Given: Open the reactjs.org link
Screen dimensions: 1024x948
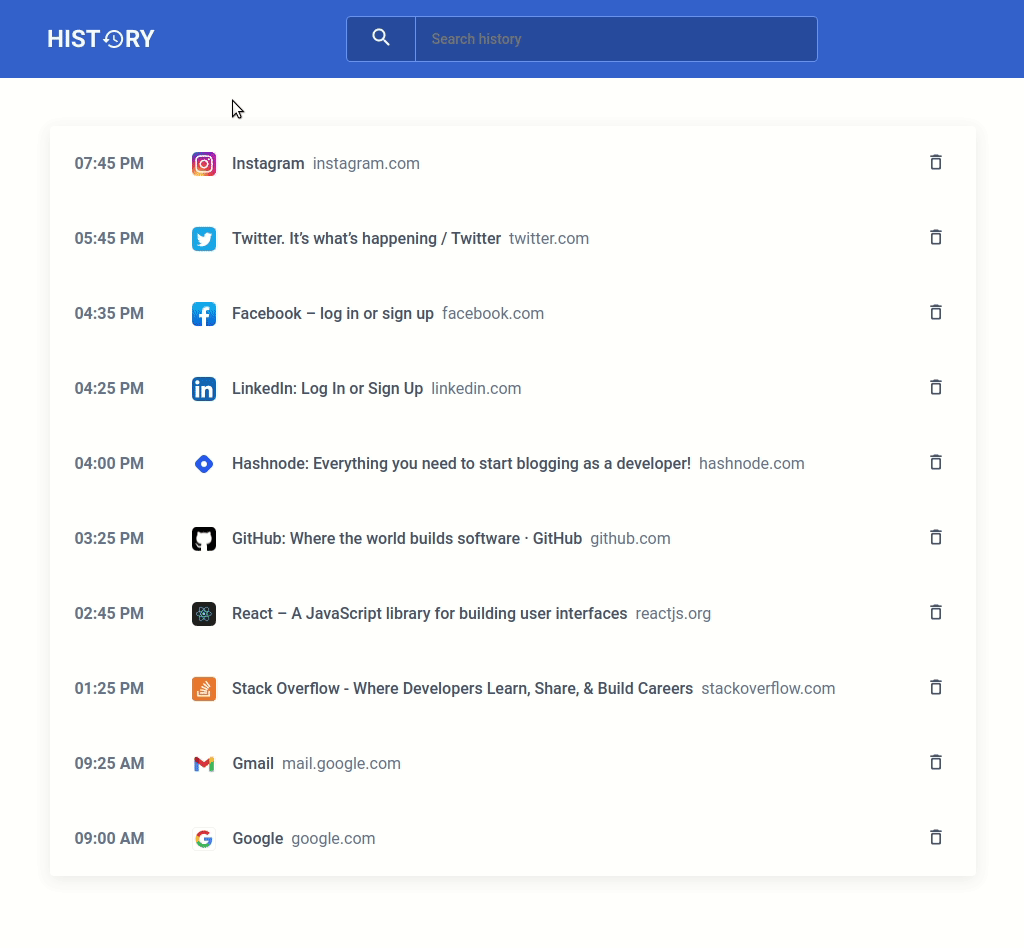Looking at the screenshot, I should pos(673,613).
